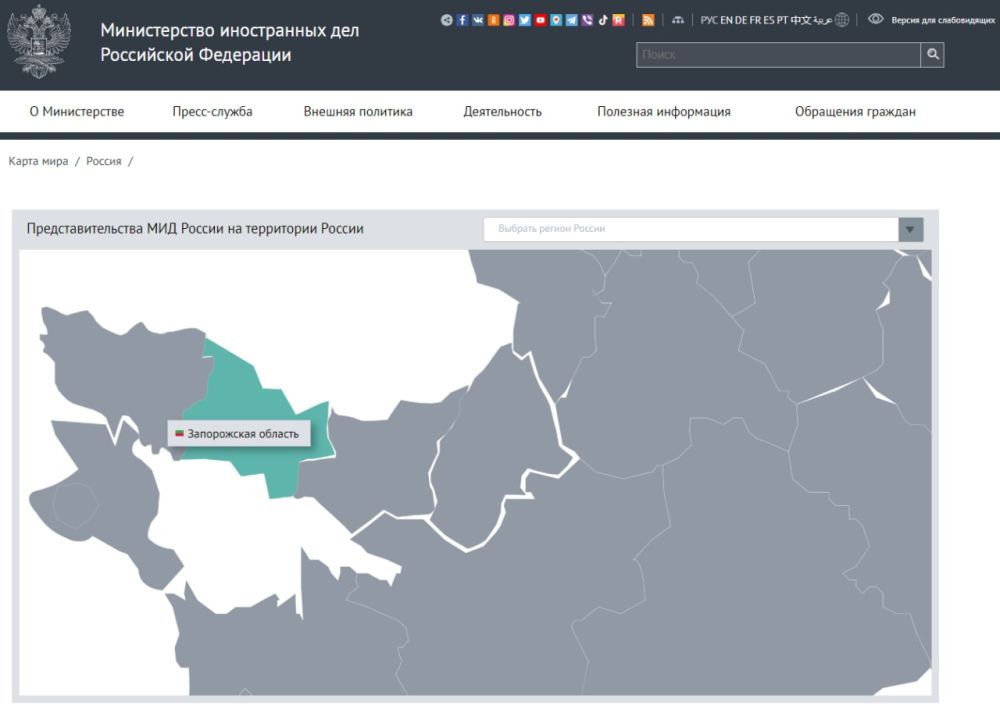Screen dimensions: 1000x720
Task: Open the "О Министерстве" menu
Action: [77, 112]
